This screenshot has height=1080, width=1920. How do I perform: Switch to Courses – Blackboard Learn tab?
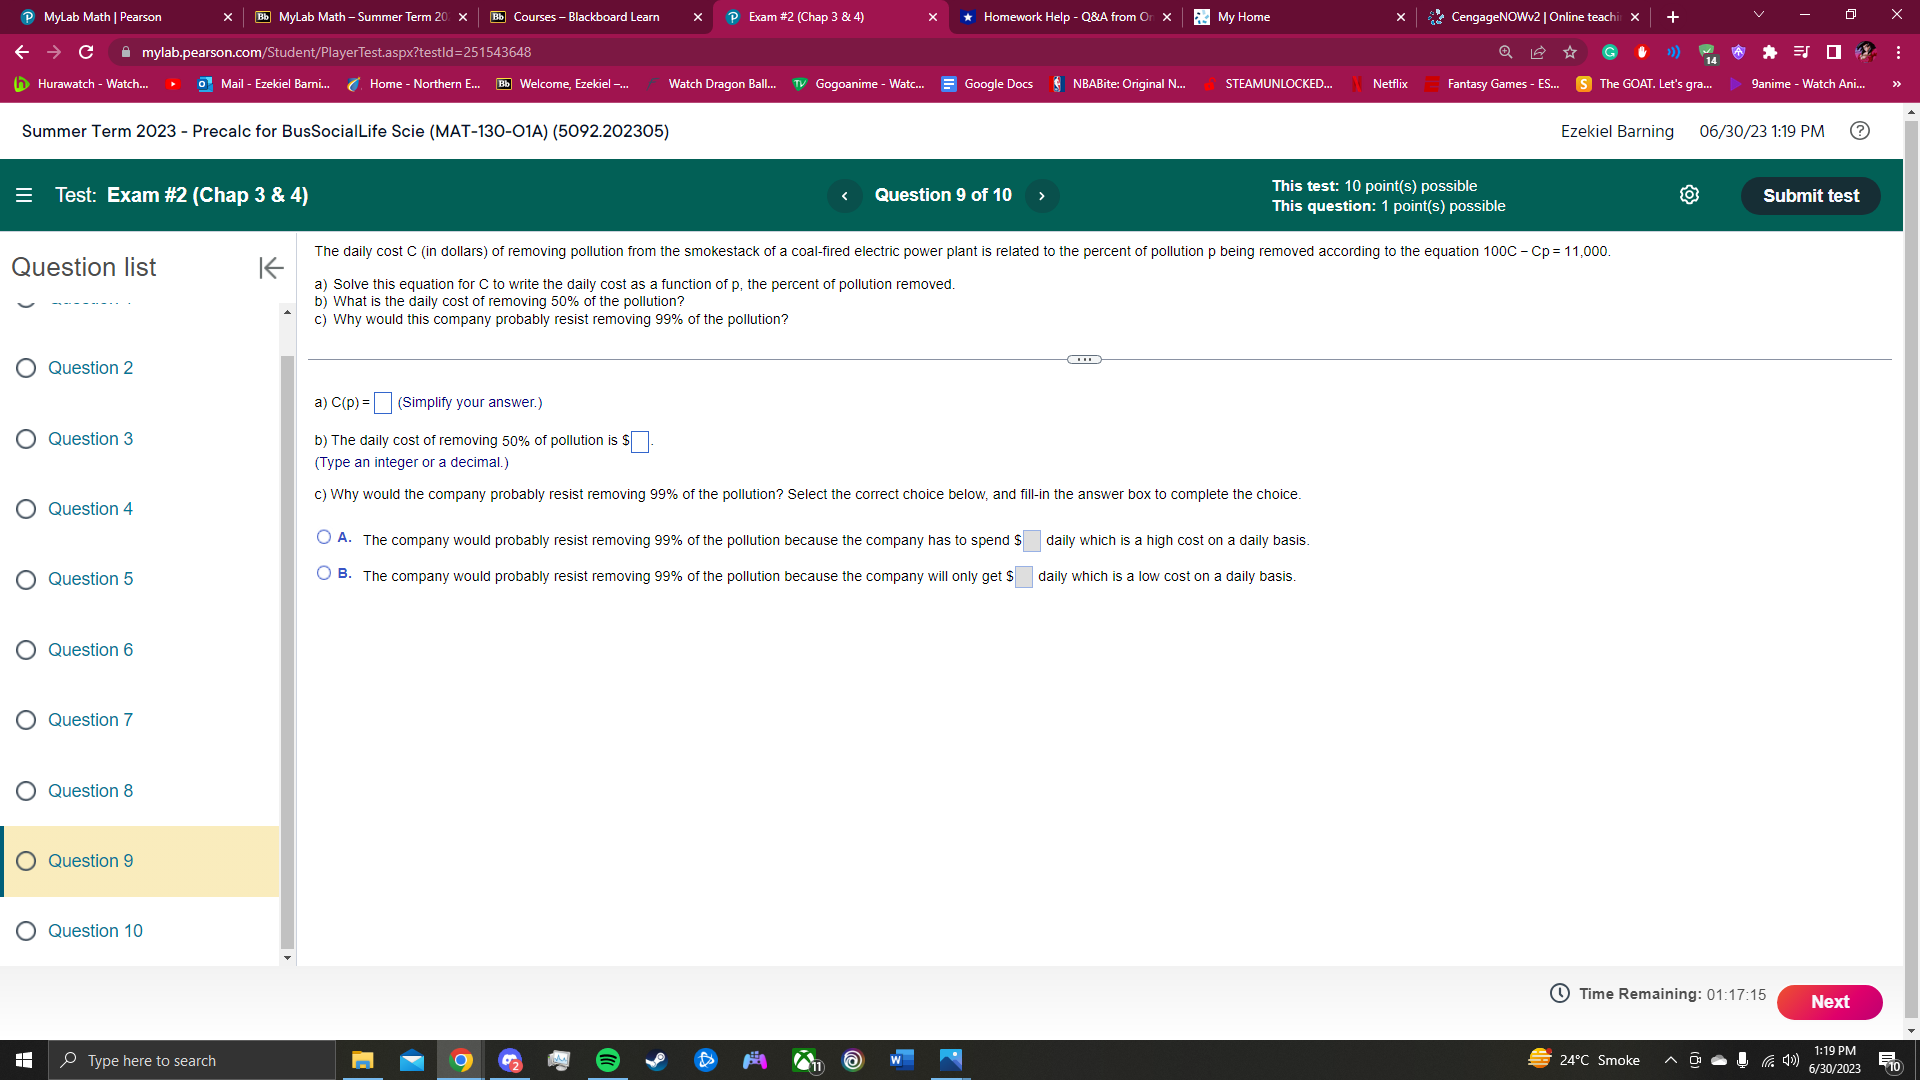tap(586, 17)
